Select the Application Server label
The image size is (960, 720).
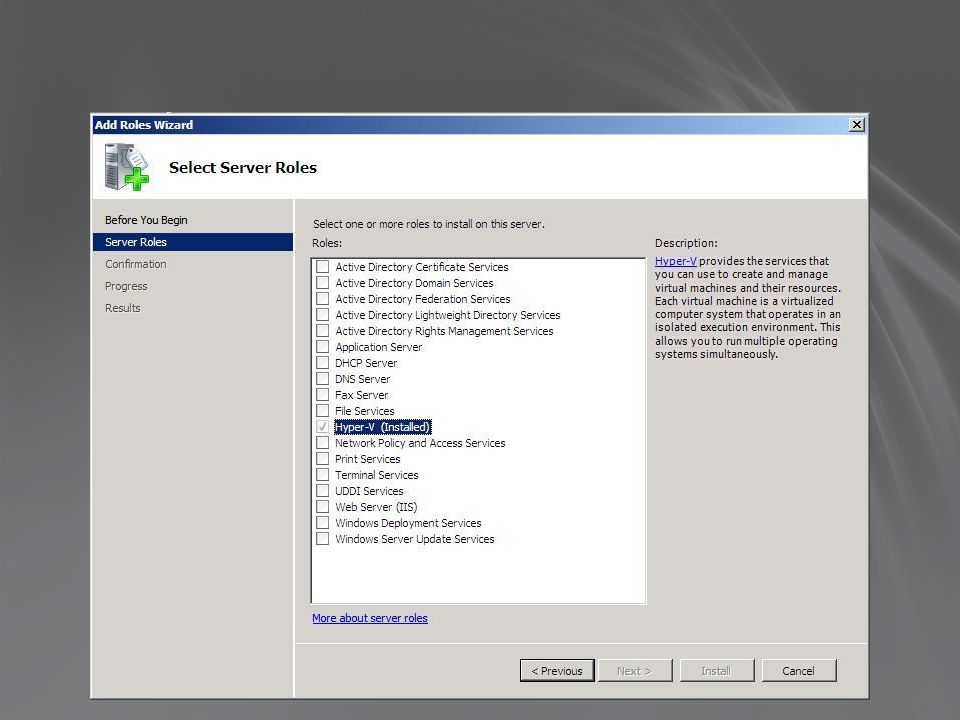click(x=378, y=347)
